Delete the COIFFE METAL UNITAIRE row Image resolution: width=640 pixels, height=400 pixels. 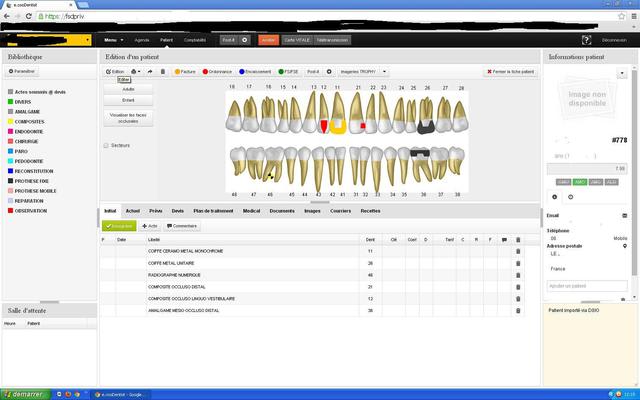coord(518,263)
